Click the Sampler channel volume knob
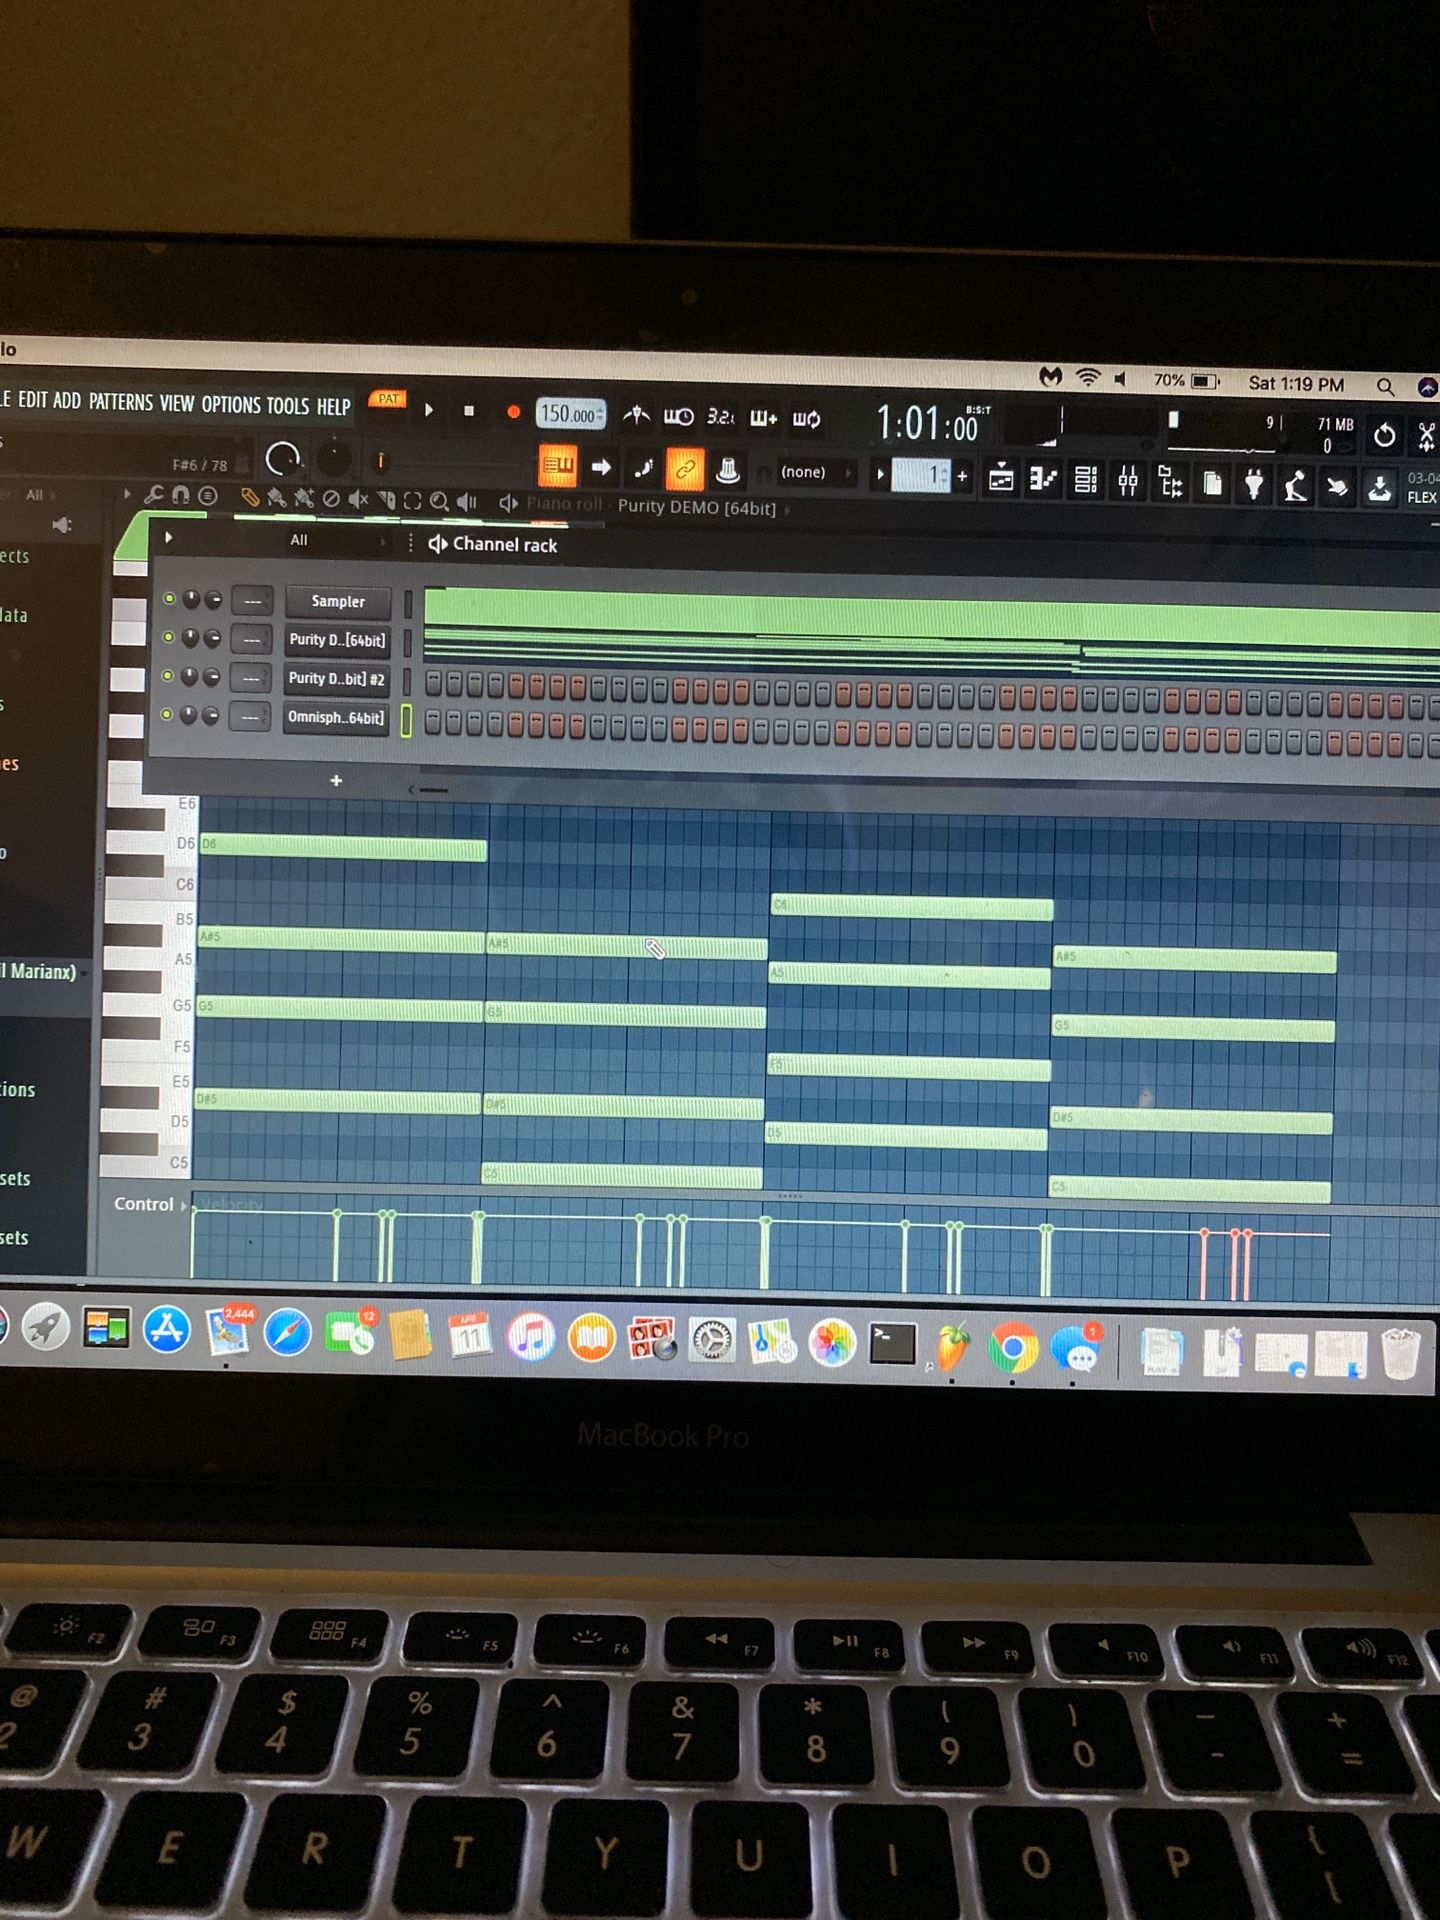Viewport: 1440px width, 1920px height. tap(213, 599)
